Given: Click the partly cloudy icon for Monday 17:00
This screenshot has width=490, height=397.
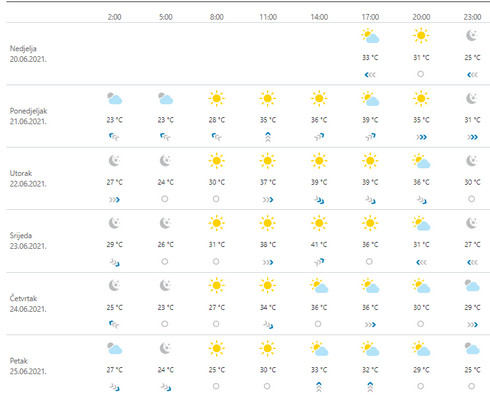Looking at the screenshot, I should [x=370, y=99].
